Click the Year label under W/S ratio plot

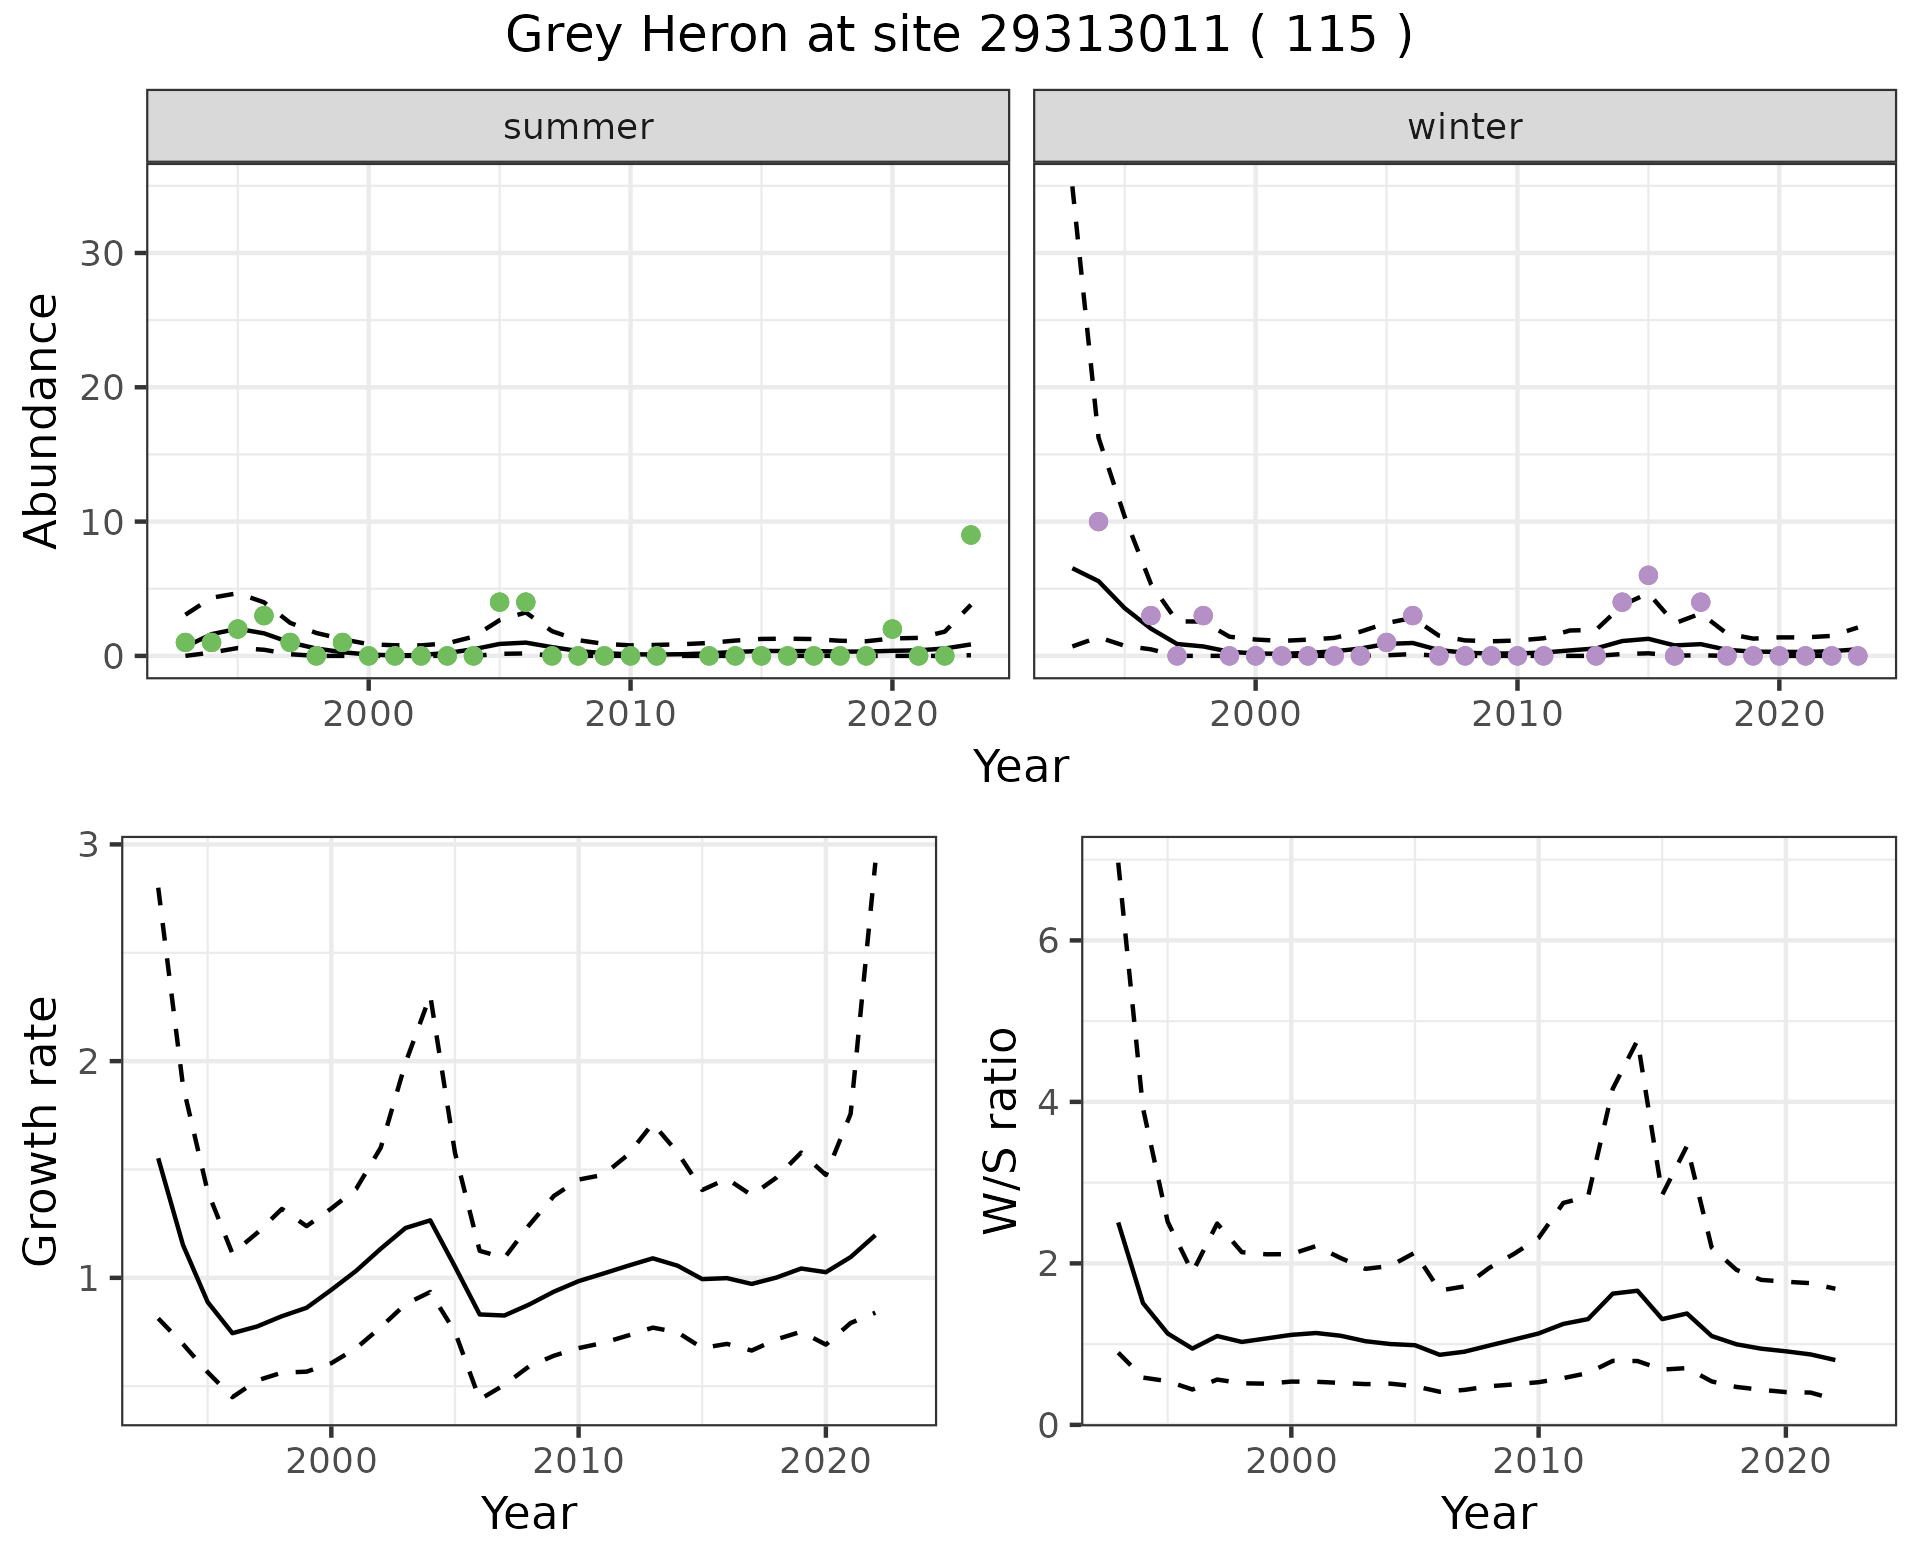tap(1488, 1513)
